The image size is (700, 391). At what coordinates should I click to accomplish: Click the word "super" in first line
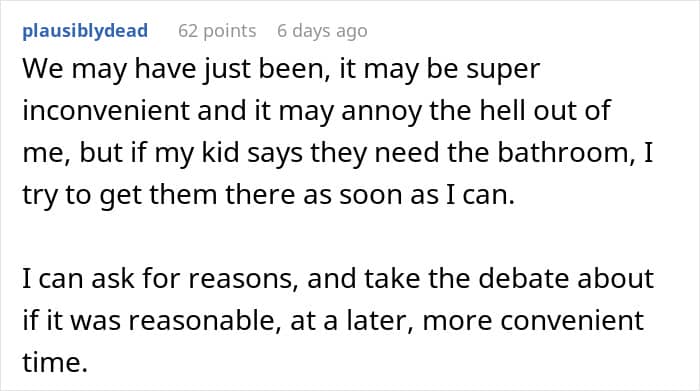click(503, 71)
